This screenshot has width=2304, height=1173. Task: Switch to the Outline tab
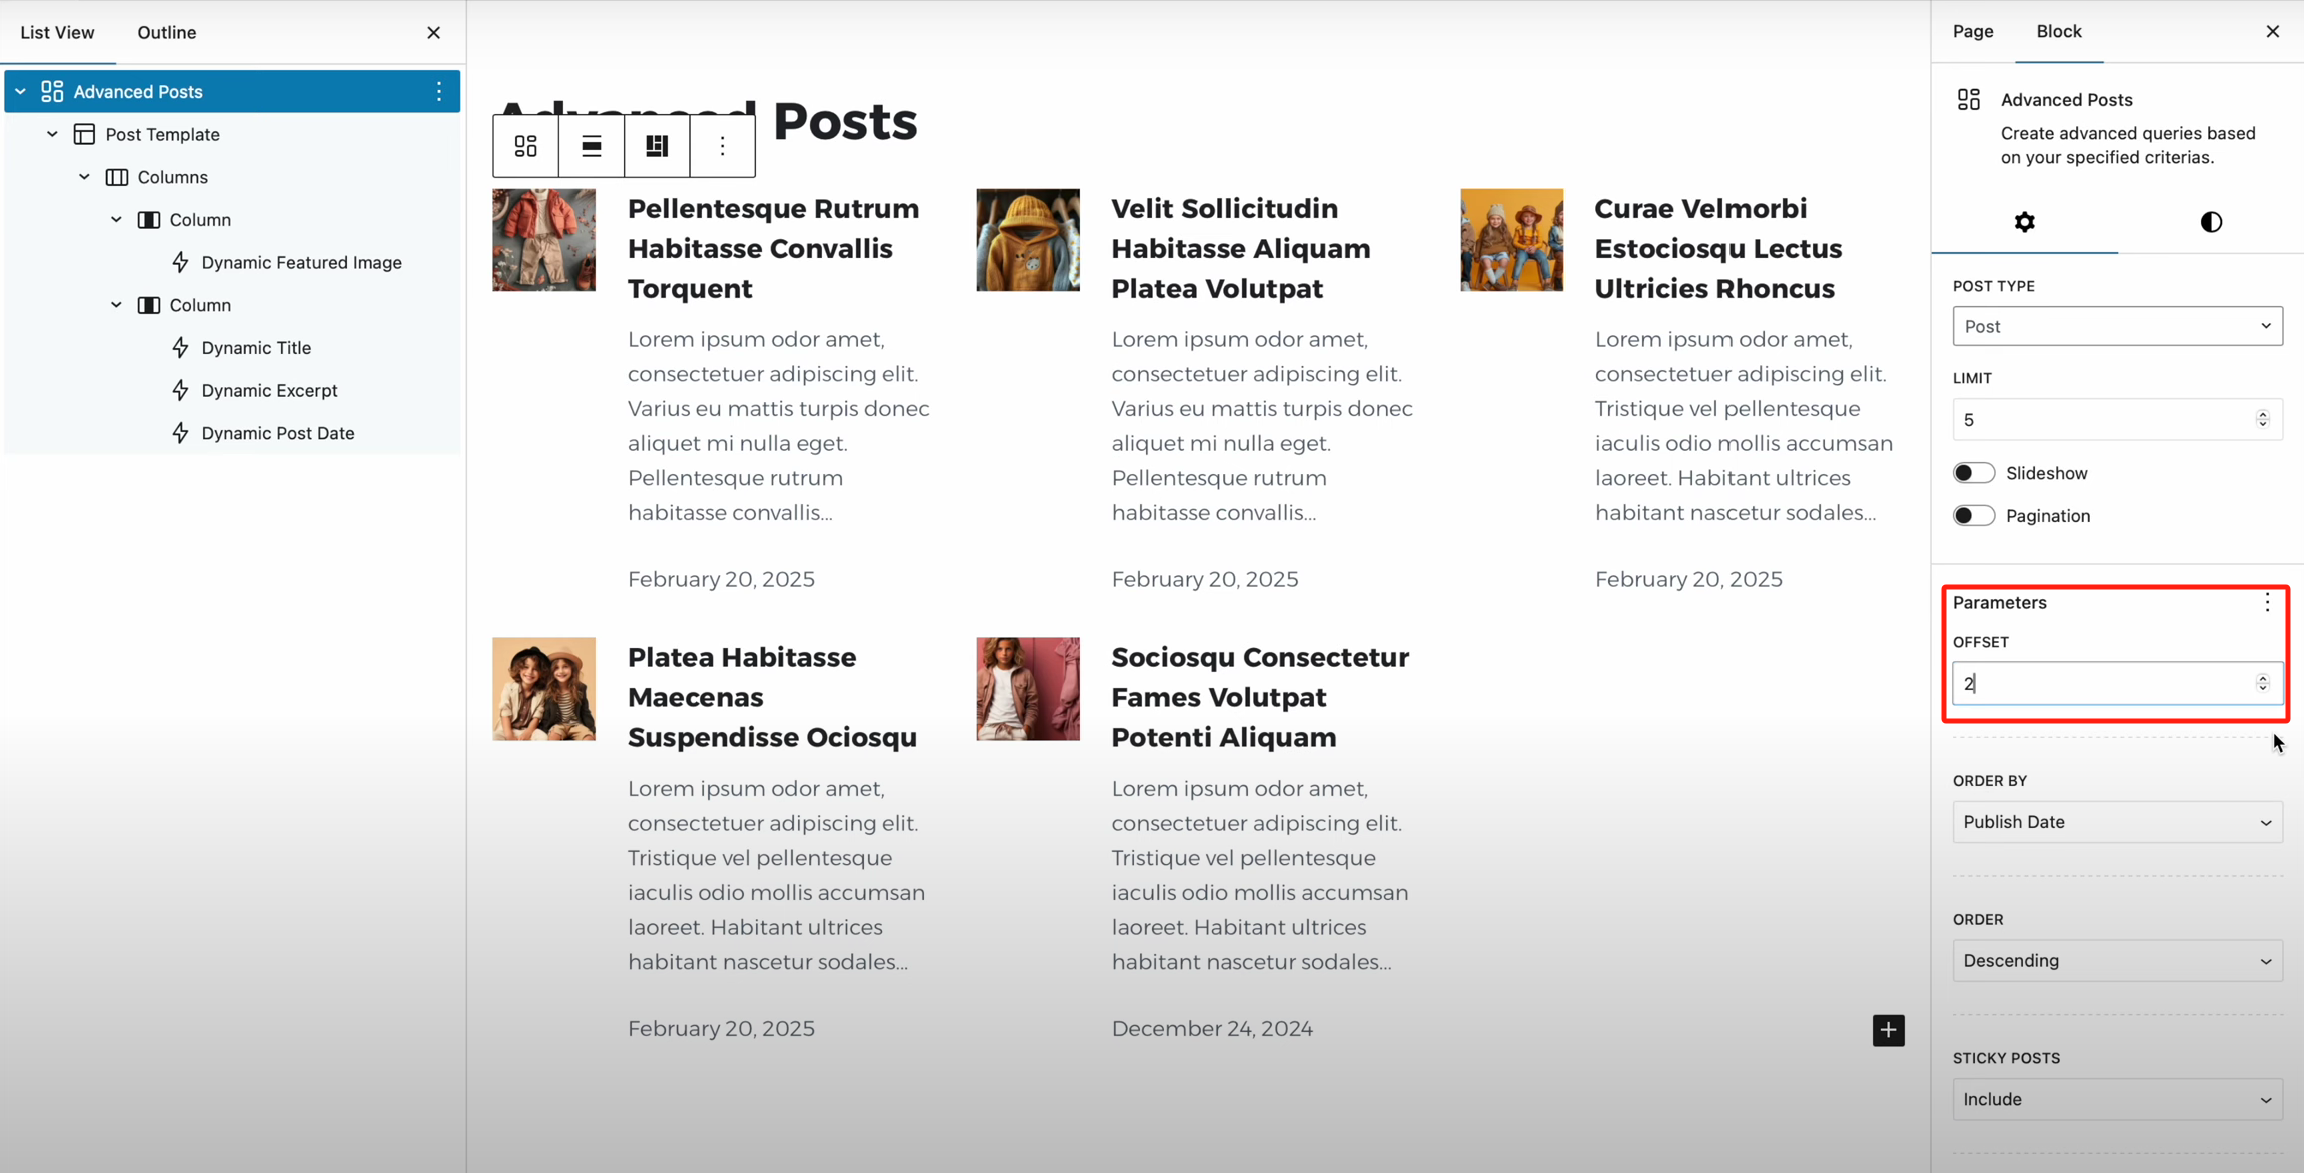coord(166,32)
